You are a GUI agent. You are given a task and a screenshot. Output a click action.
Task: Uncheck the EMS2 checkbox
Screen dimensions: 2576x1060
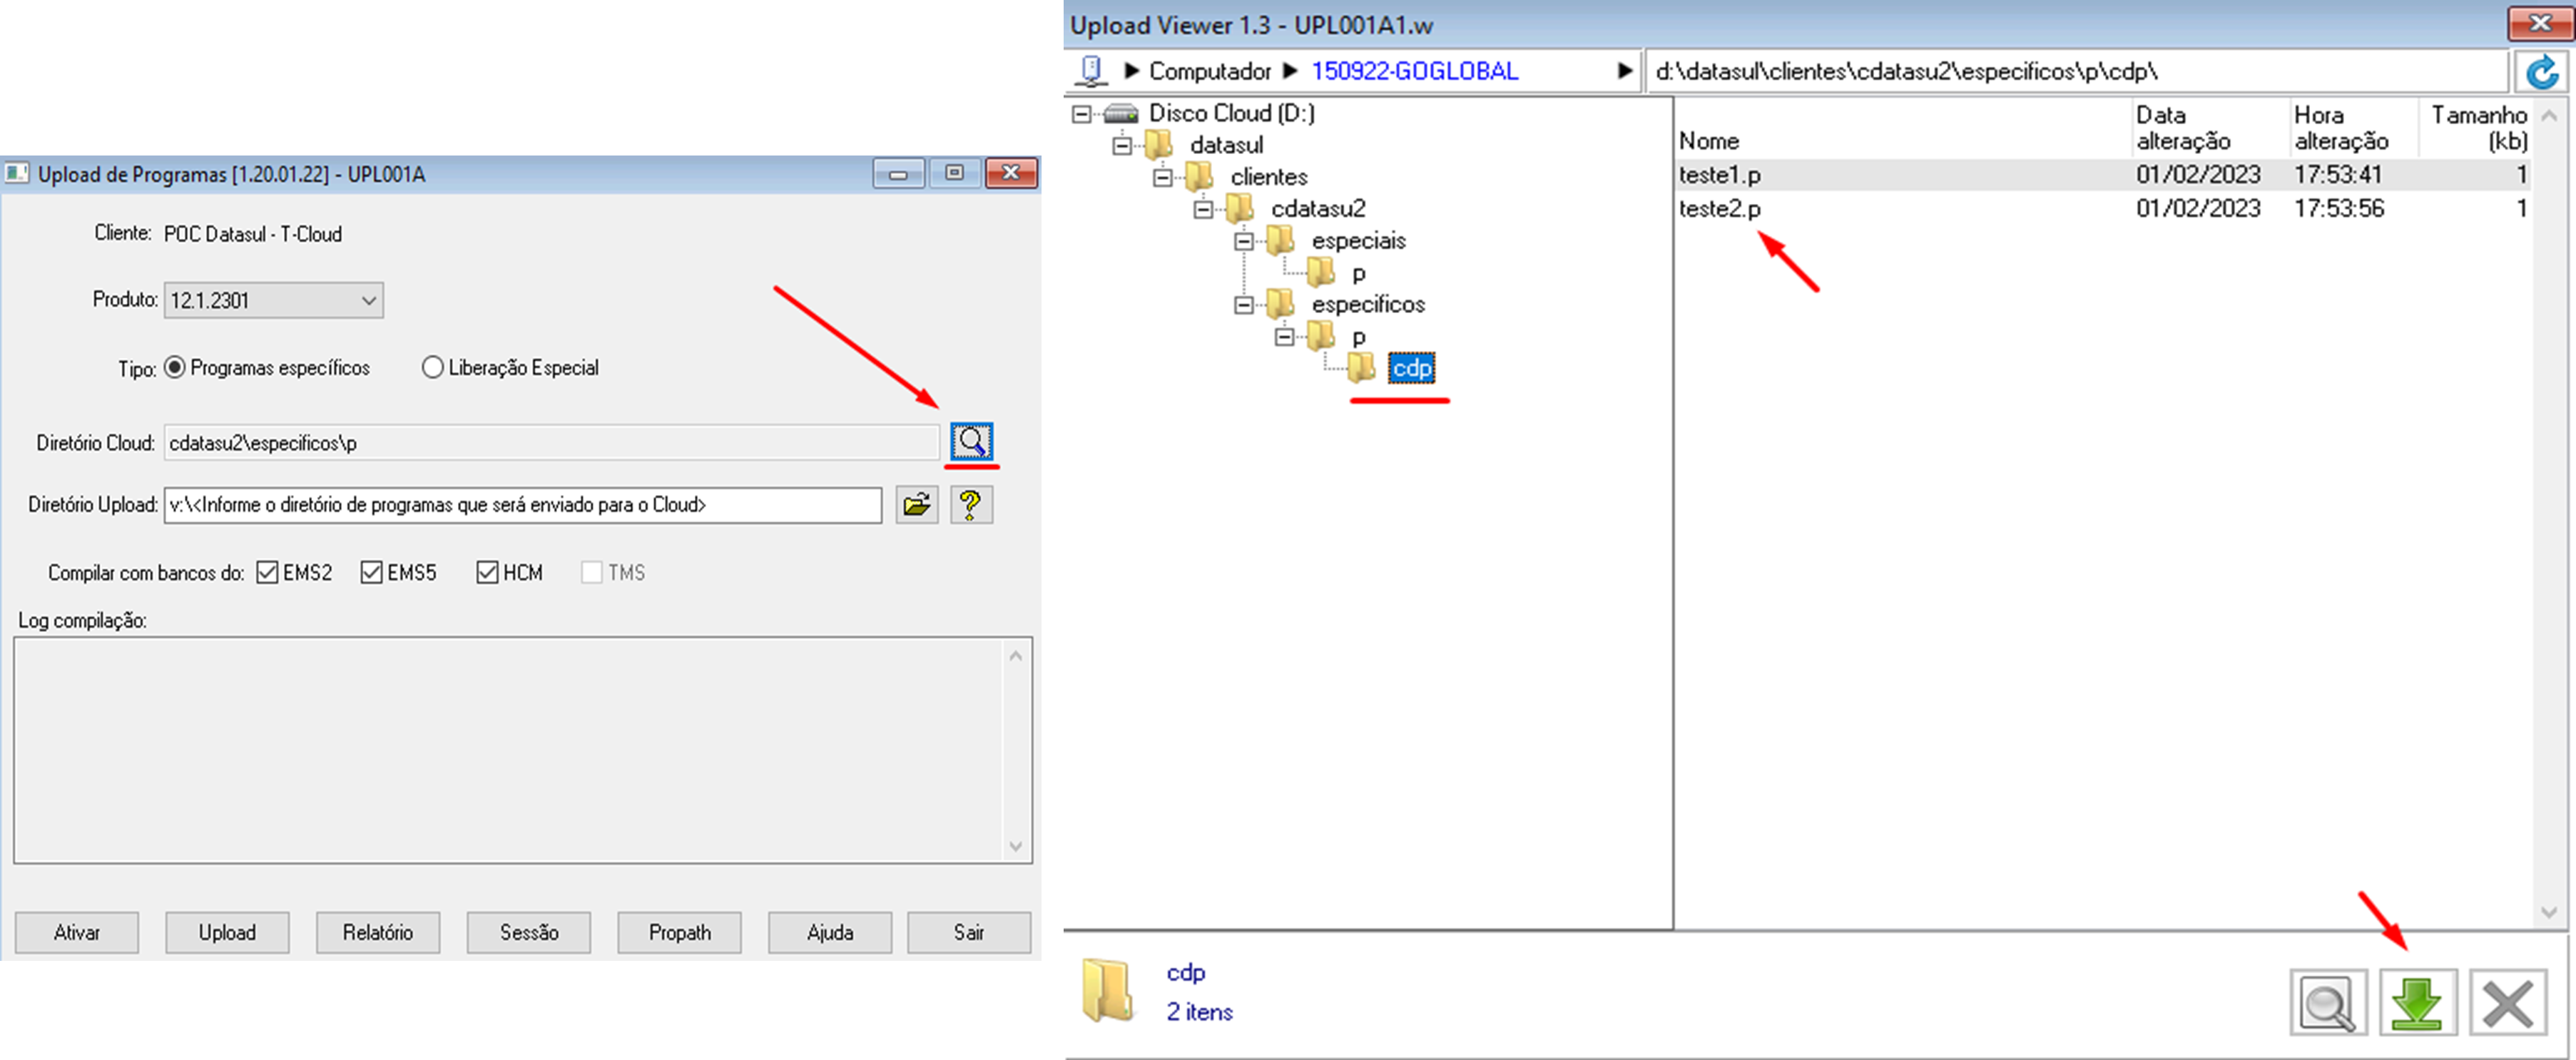tap(267, 572)
